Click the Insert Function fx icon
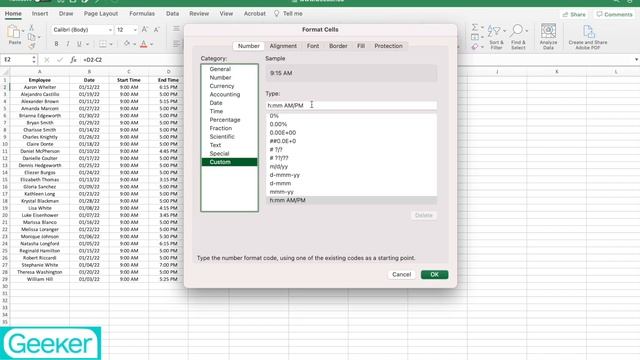The height and width of the screenshot is (360, 640). click(x=73, y=60)
